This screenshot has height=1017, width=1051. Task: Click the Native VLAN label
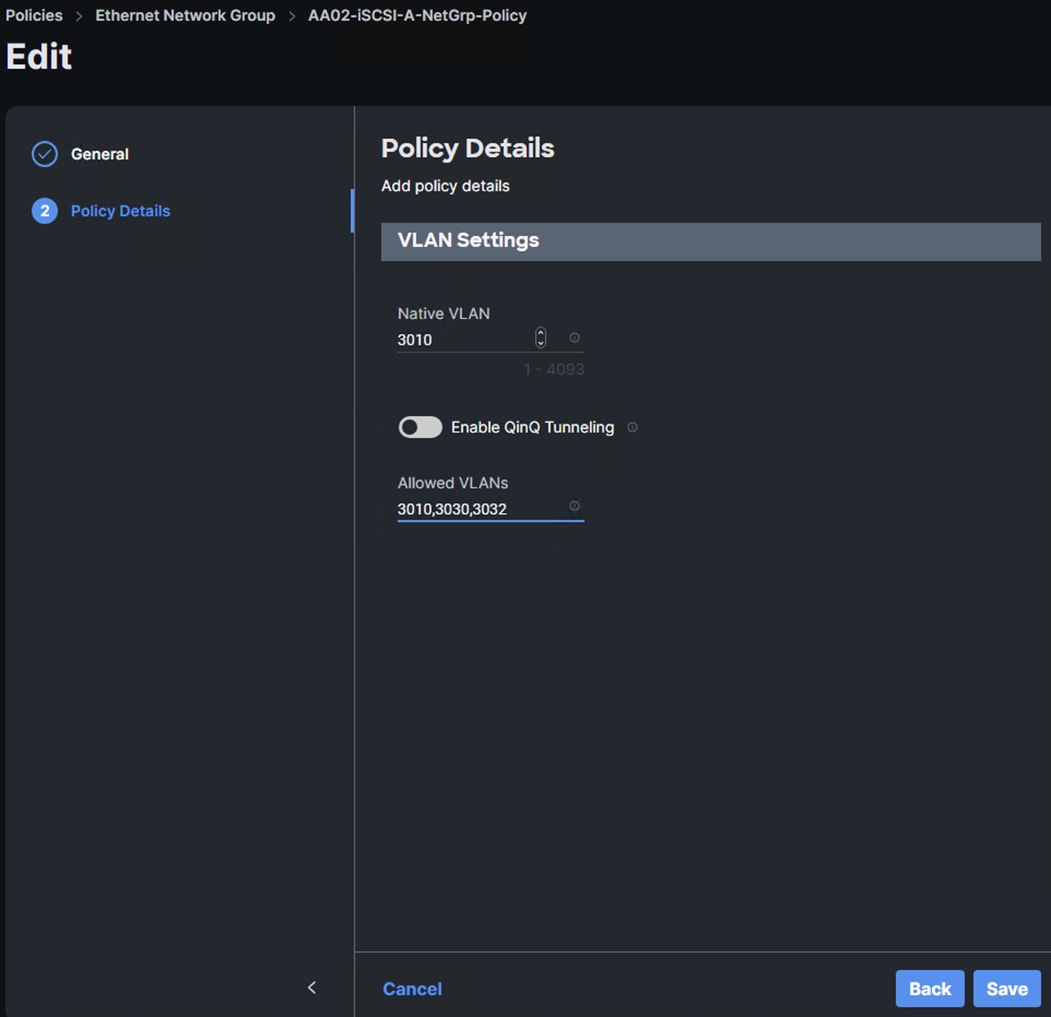[x=444, y=314]
